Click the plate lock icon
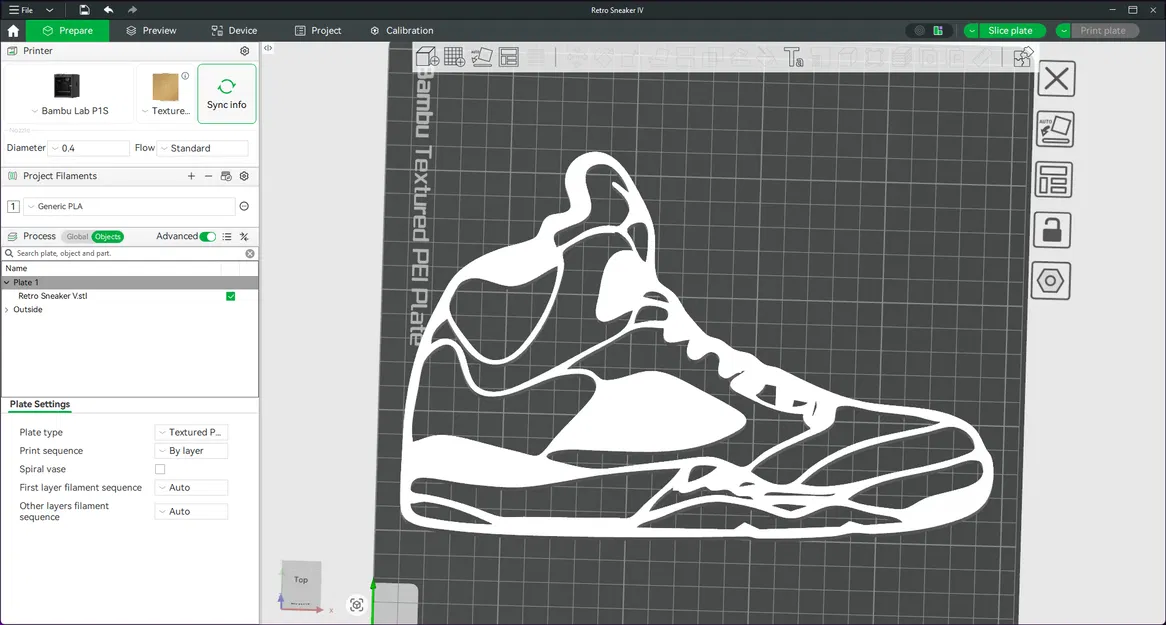 click(x=1052, y=230)
